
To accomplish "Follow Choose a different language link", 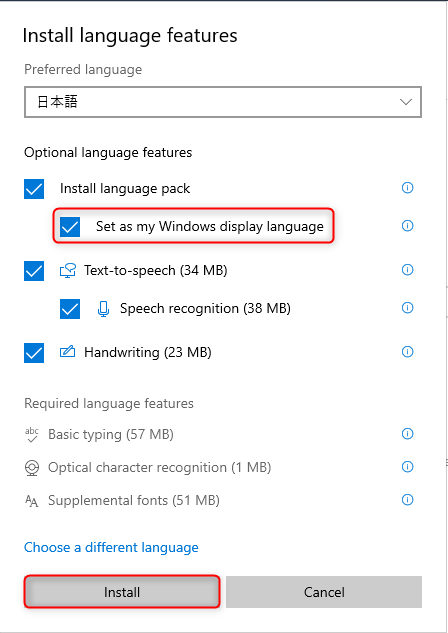I will (x=111, y=547).
